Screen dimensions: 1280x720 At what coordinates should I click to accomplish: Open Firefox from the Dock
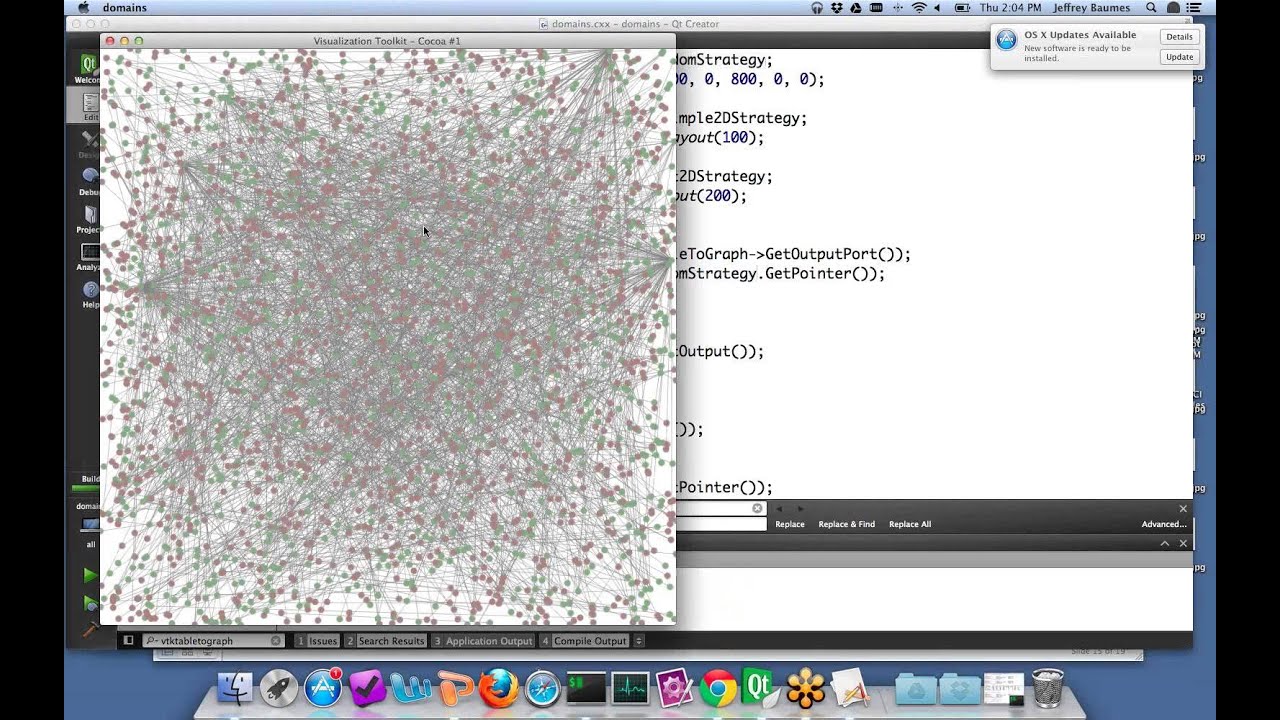(498, 688)
